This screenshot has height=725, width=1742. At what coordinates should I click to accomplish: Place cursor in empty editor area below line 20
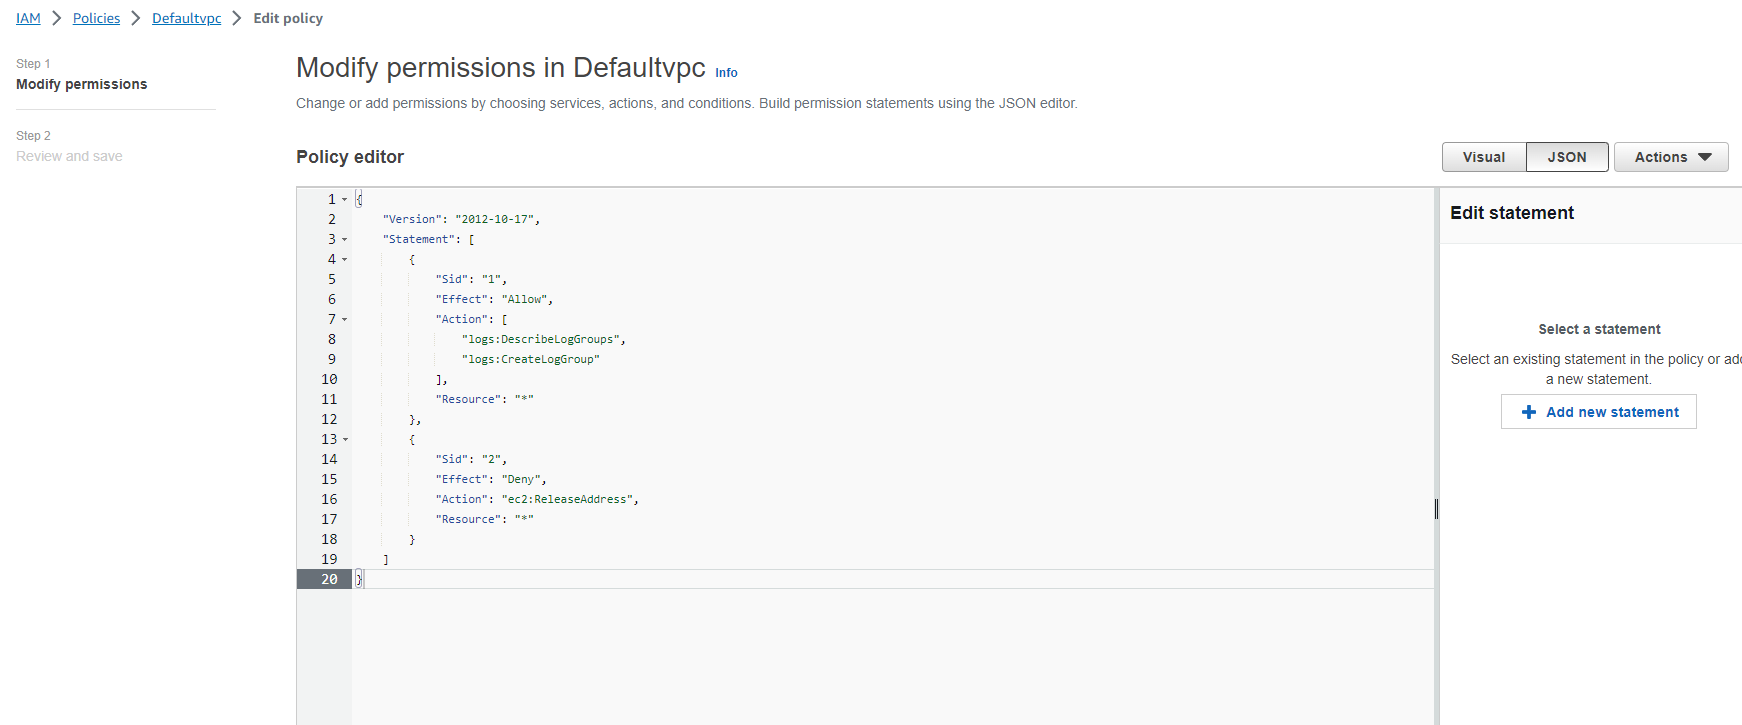click(893, 657)
